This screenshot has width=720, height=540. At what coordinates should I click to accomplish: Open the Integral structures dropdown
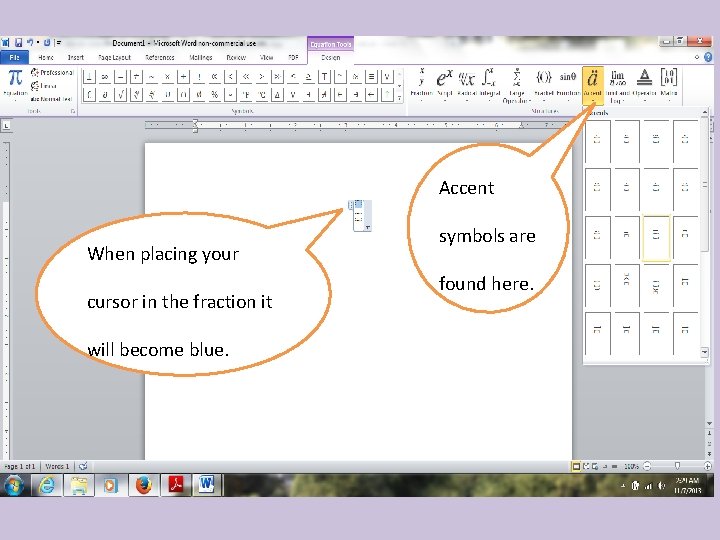click(489, 84)
